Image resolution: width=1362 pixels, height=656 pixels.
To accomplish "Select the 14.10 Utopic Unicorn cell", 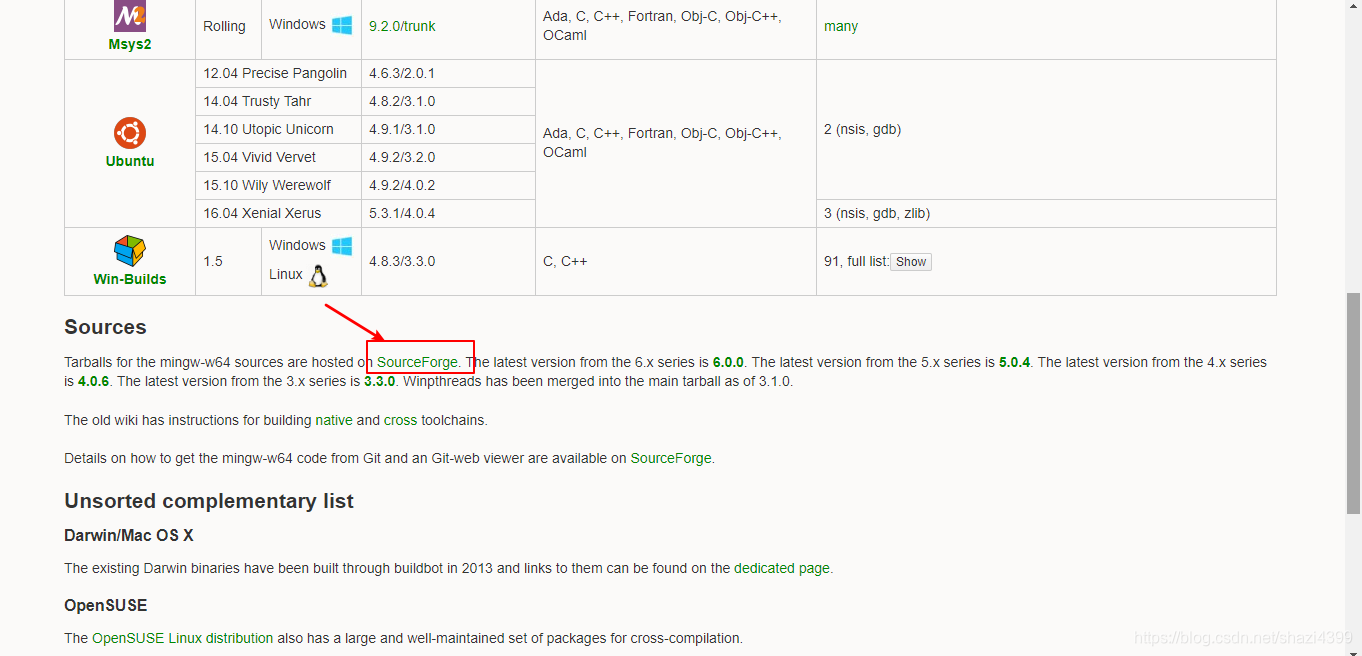I will [278, 129].
